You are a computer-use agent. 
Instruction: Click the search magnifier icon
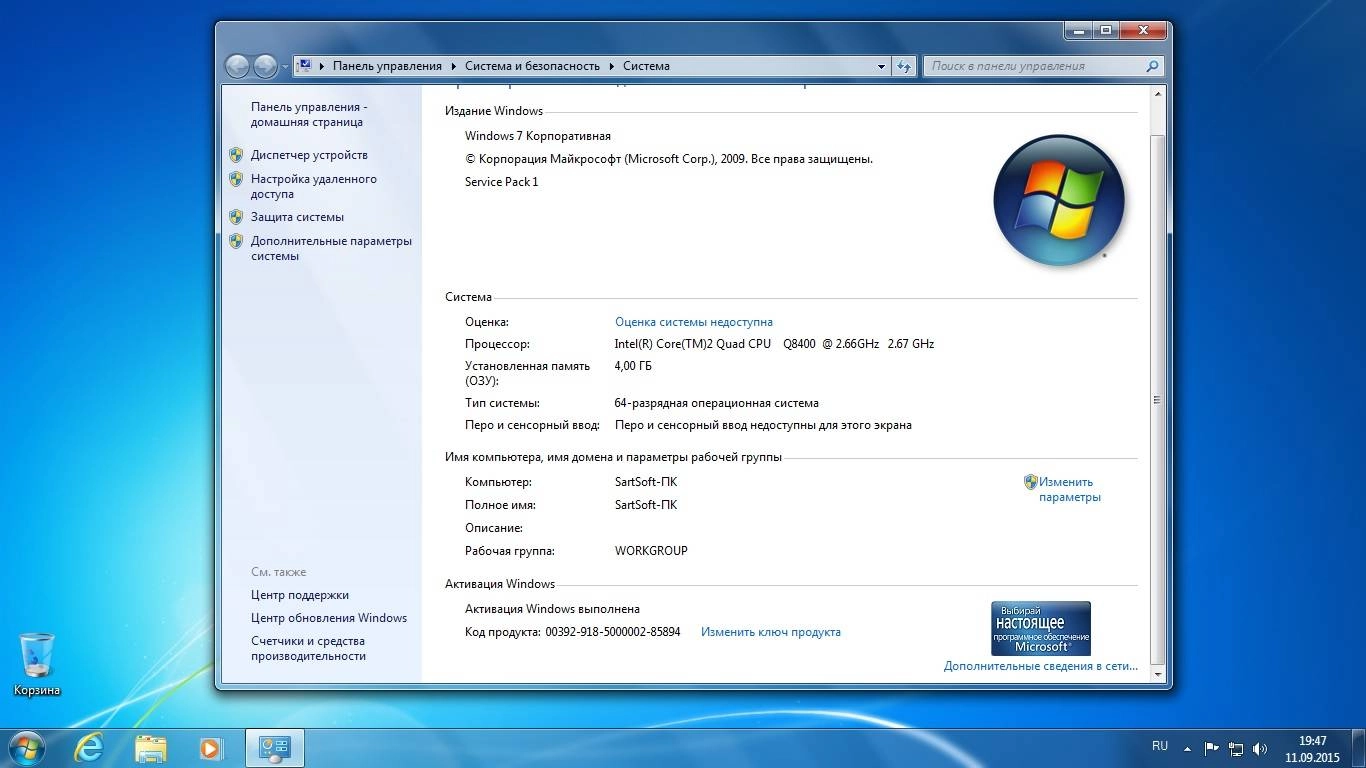(1152, 66)
